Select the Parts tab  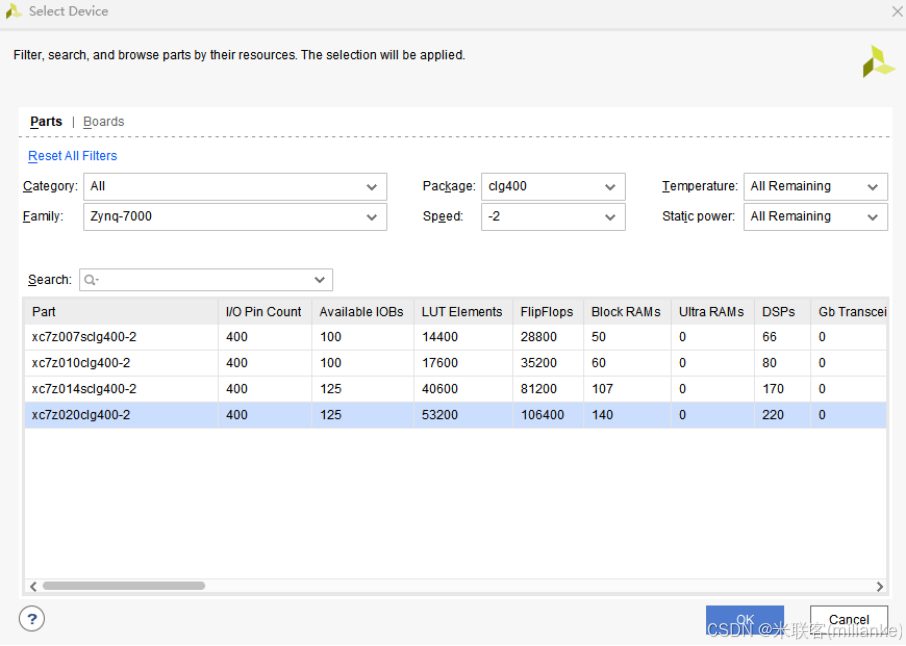click(46, 122)
